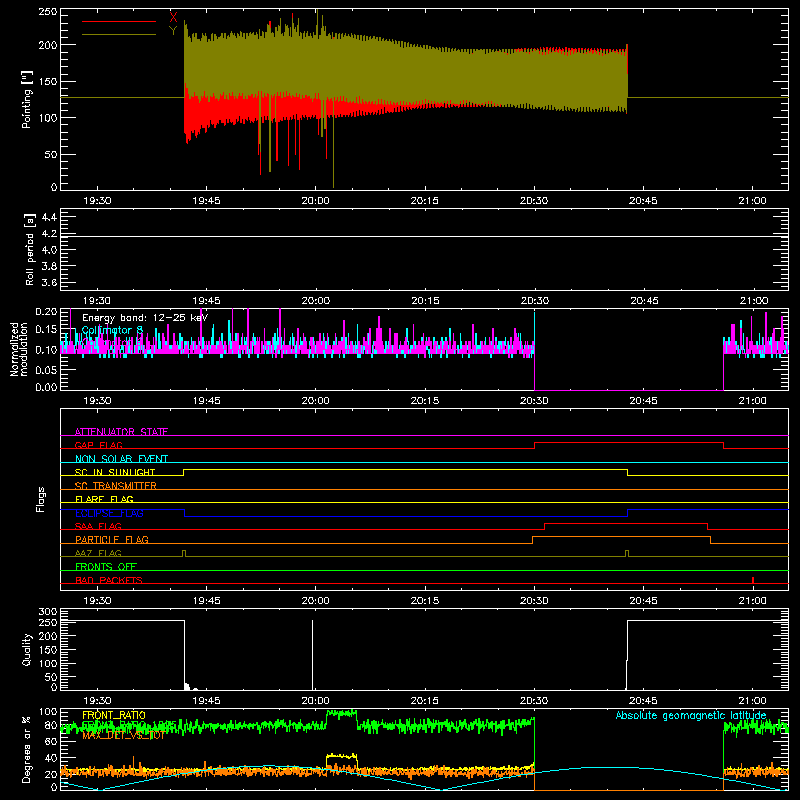Click the 0.15 tick on modulation axis

[46, 330]
